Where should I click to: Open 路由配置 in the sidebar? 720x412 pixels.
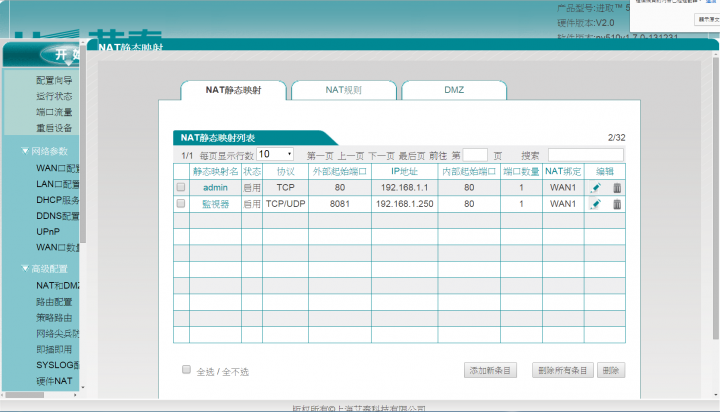coord(54,301)
